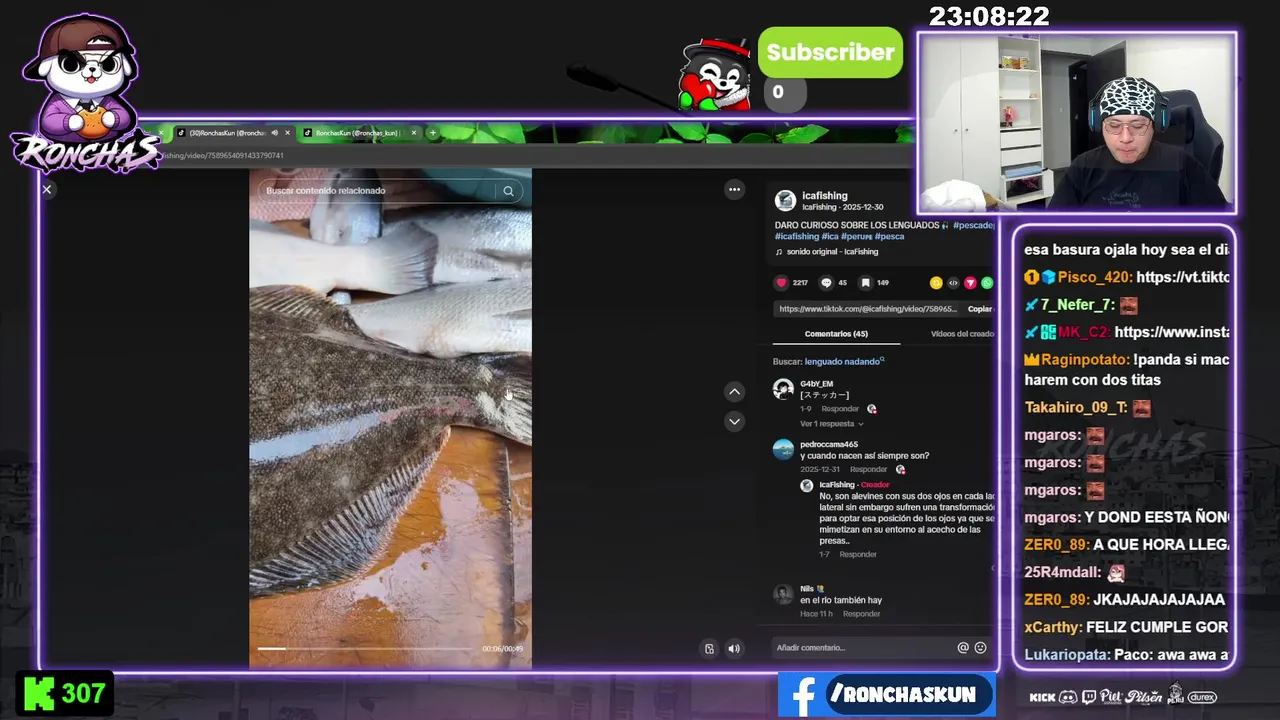Open a new browser tab with plus

tap(432, 133)
